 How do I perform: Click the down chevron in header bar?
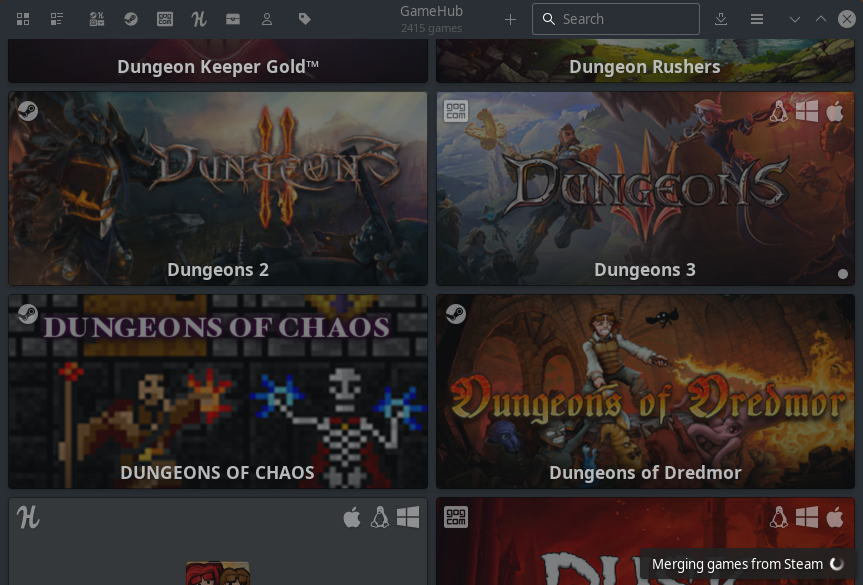point(794,19)
